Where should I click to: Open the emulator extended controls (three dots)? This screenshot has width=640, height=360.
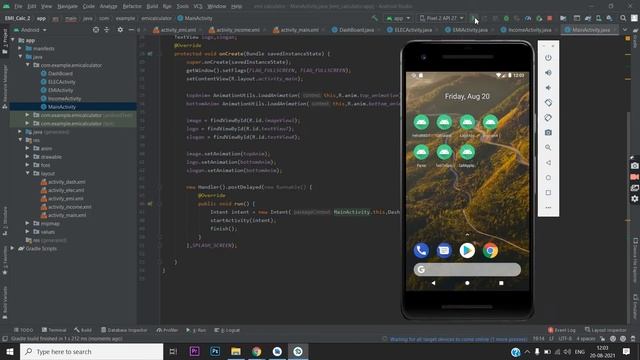point(548,207)
